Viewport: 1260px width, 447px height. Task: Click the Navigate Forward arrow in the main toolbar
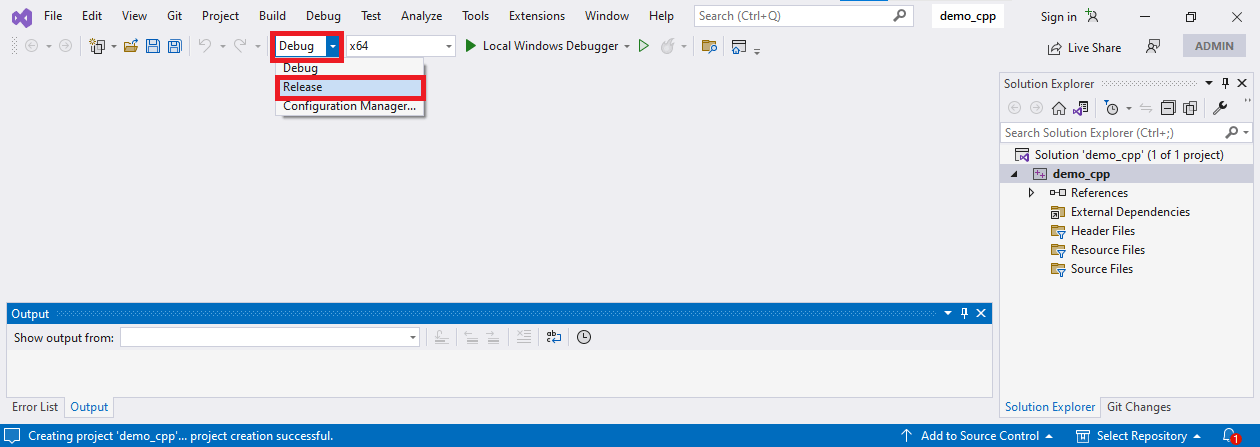click(x=65, y=46)
